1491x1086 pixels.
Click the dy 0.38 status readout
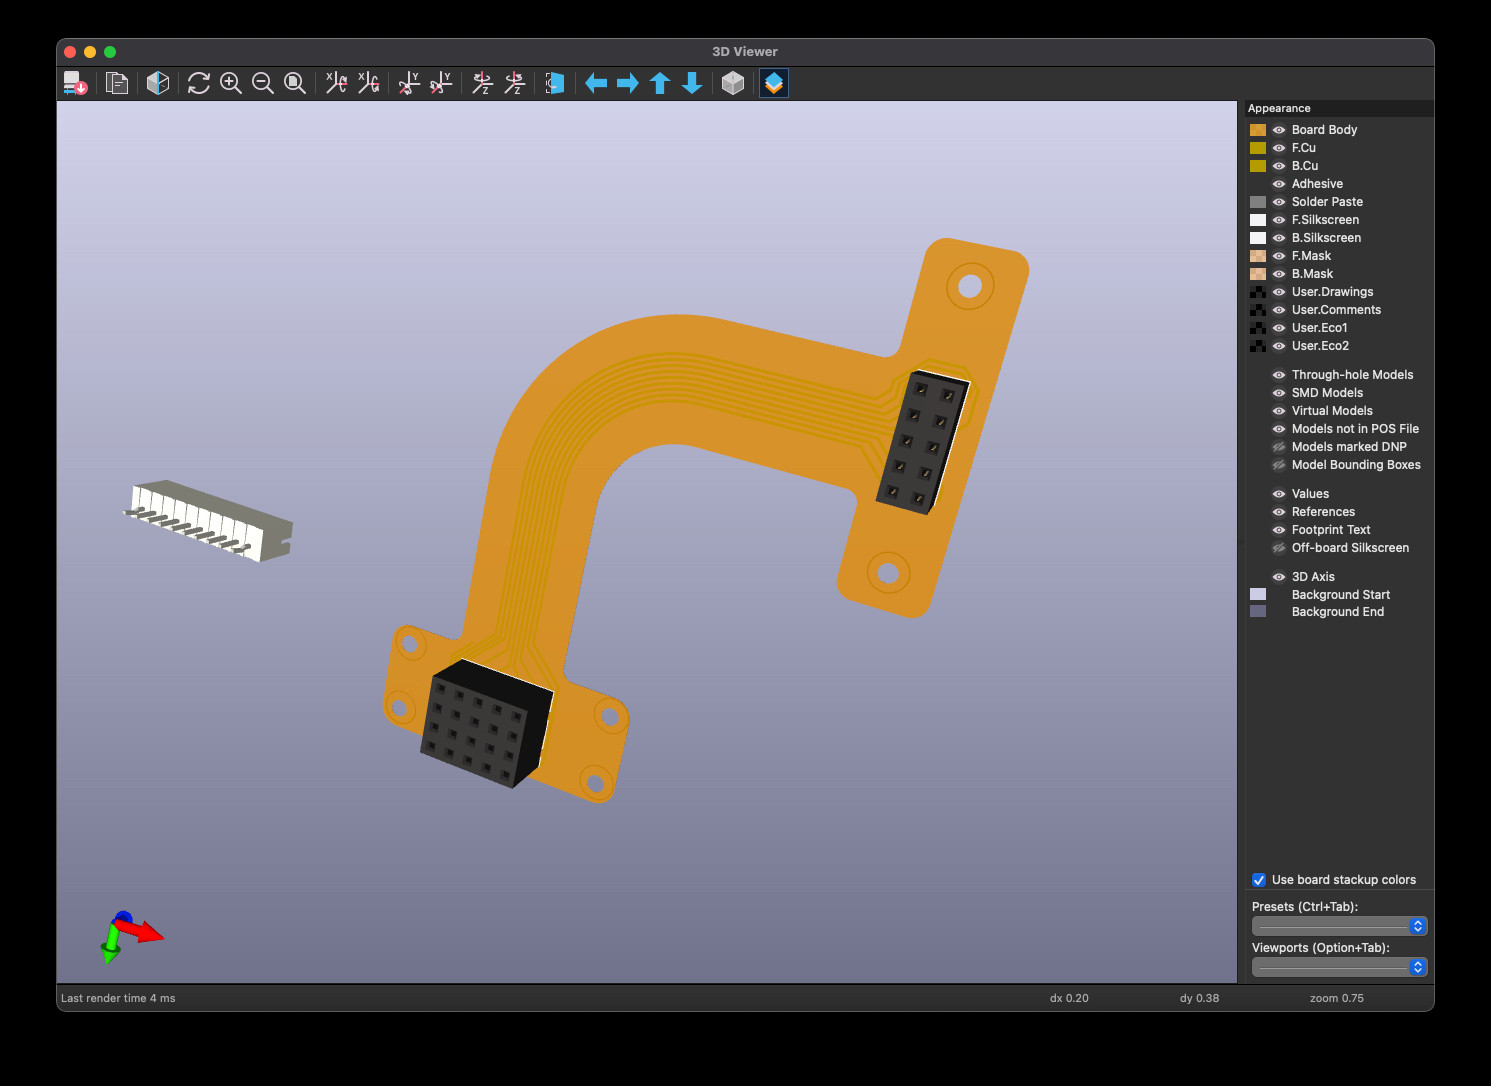click(1199, 998)
